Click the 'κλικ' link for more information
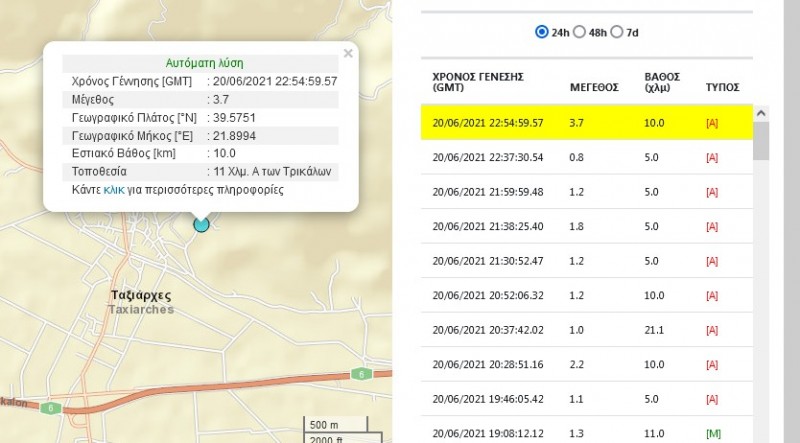 [x=114, y=189]
